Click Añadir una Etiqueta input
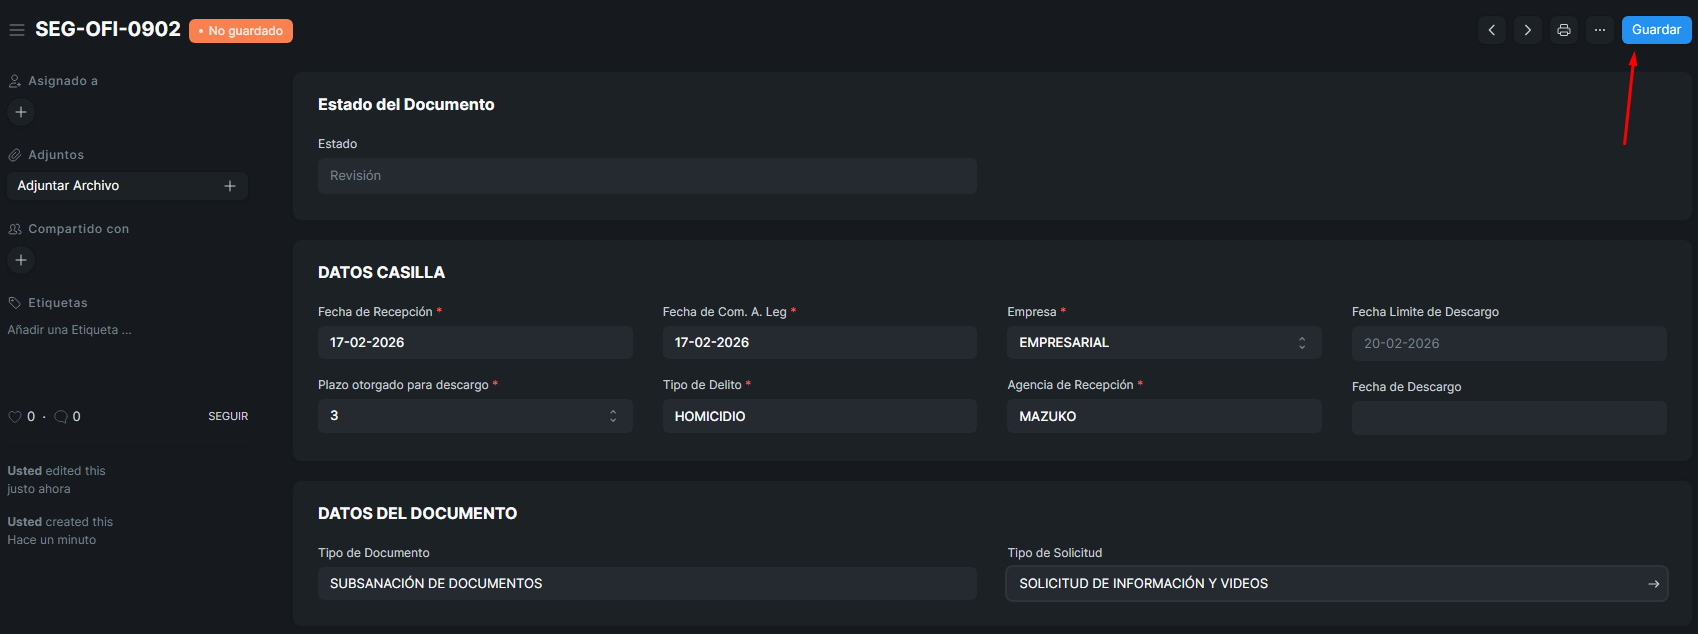 point(70,330)
